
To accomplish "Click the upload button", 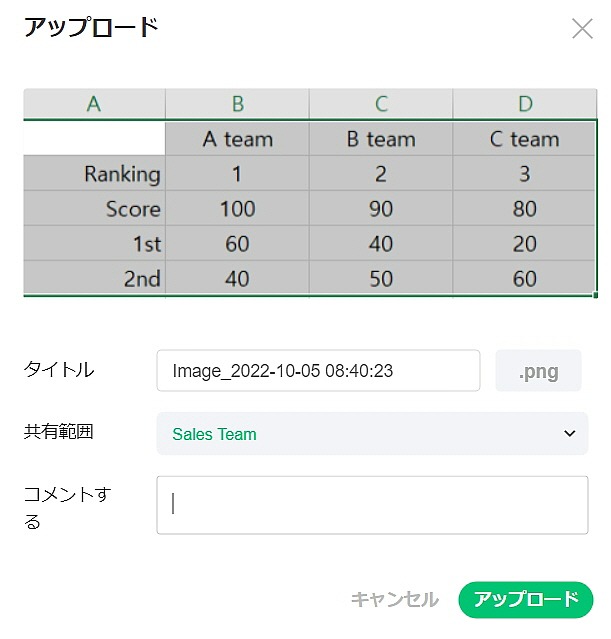I will (x=525, y=599).
